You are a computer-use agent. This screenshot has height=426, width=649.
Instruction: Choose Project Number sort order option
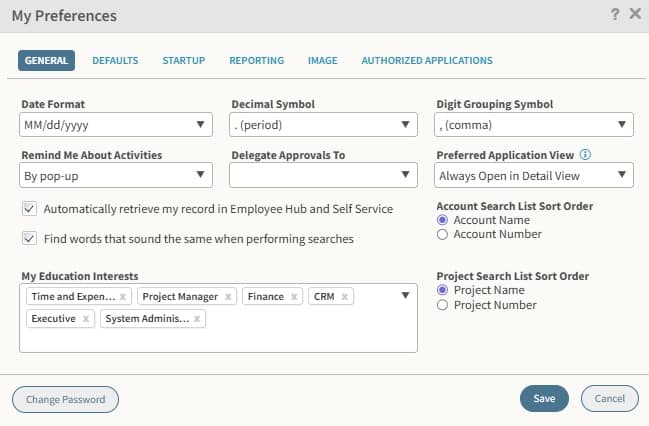pyautogui.click(x=443, y=305)
